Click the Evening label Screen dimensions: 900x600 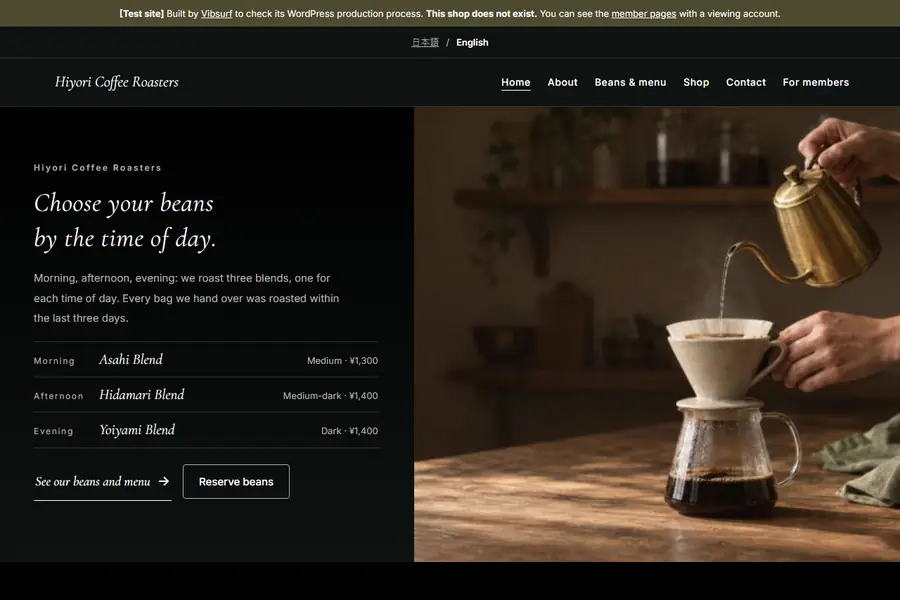coord(53,431)
